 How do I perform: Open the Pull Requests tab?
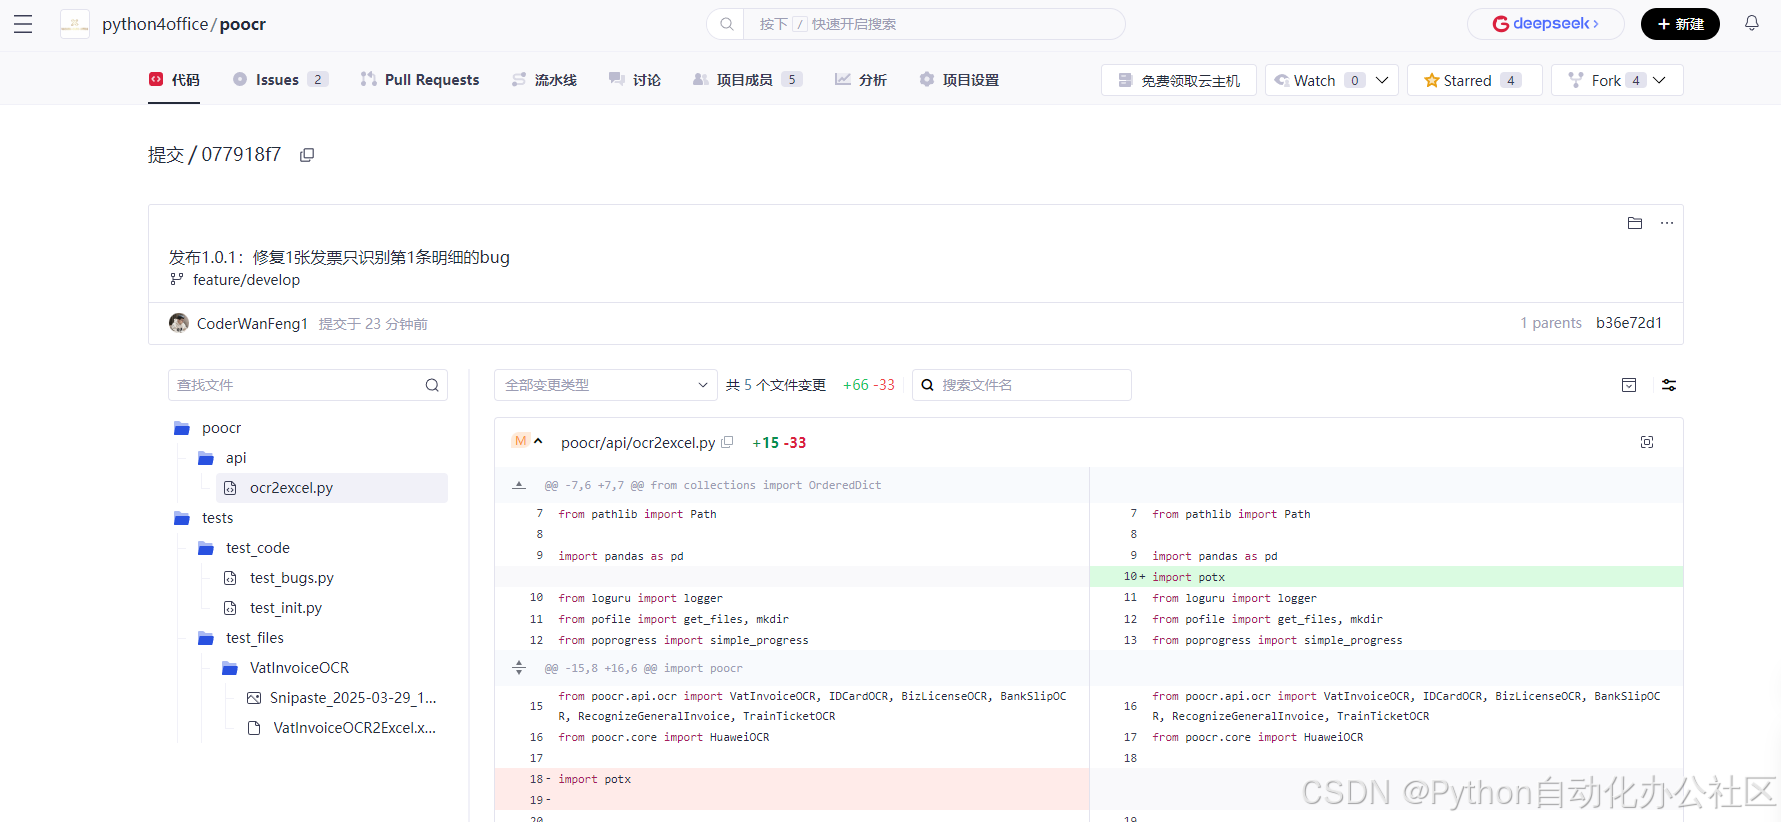420,80
